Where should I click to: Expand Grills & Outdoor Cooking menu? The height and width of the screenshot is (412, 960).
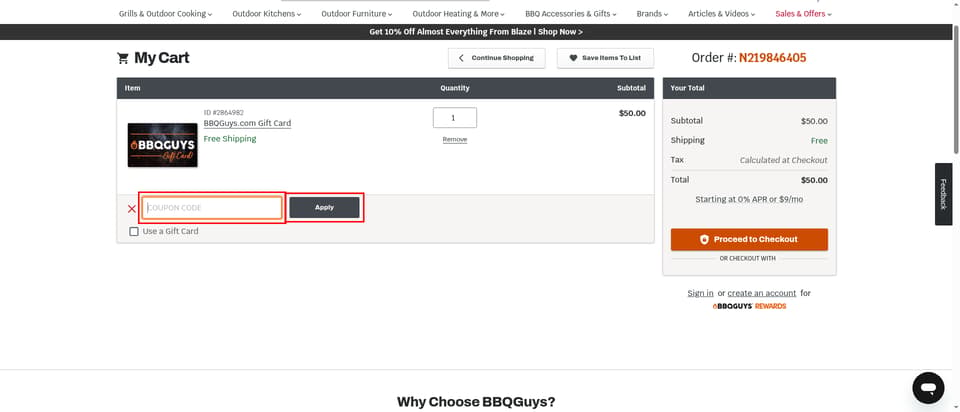(165, 13)
